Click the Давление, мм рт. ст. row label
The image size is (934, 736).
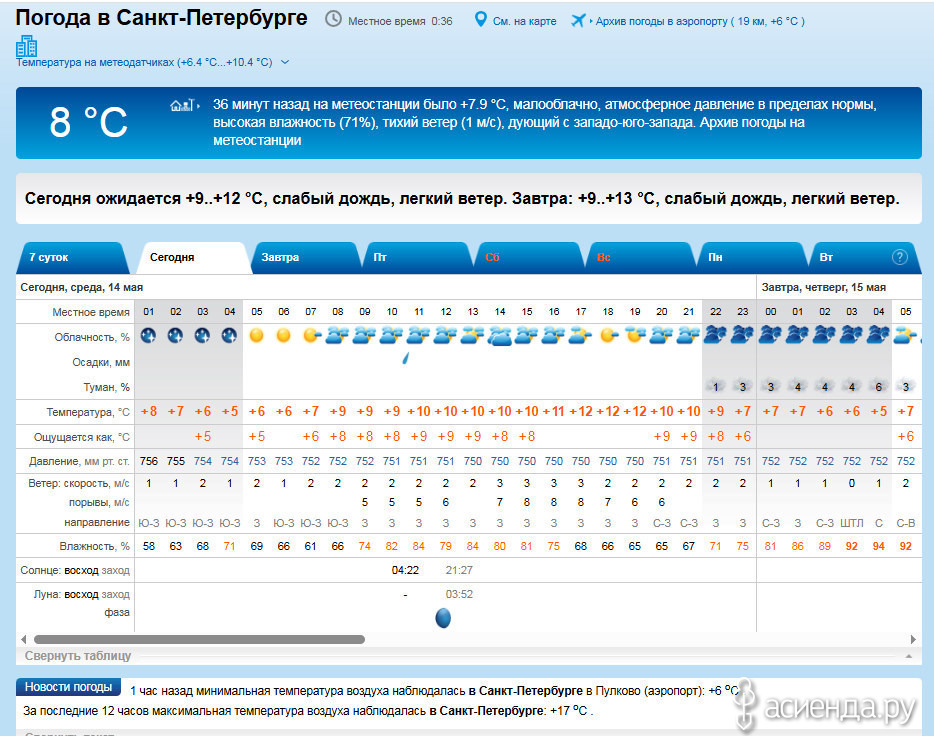[x=79, y=461]
